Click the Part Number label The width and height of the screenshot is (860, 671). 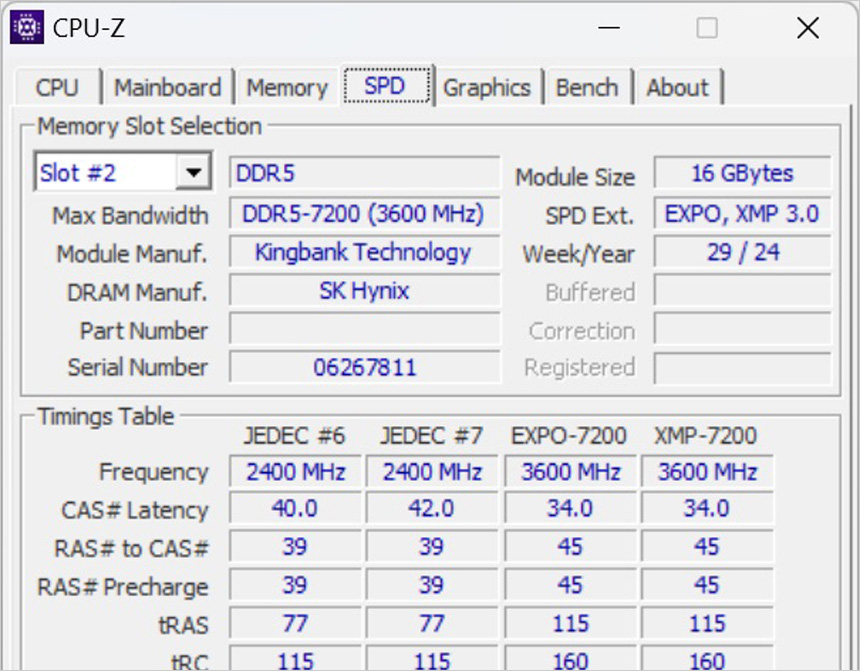[144, 331]
